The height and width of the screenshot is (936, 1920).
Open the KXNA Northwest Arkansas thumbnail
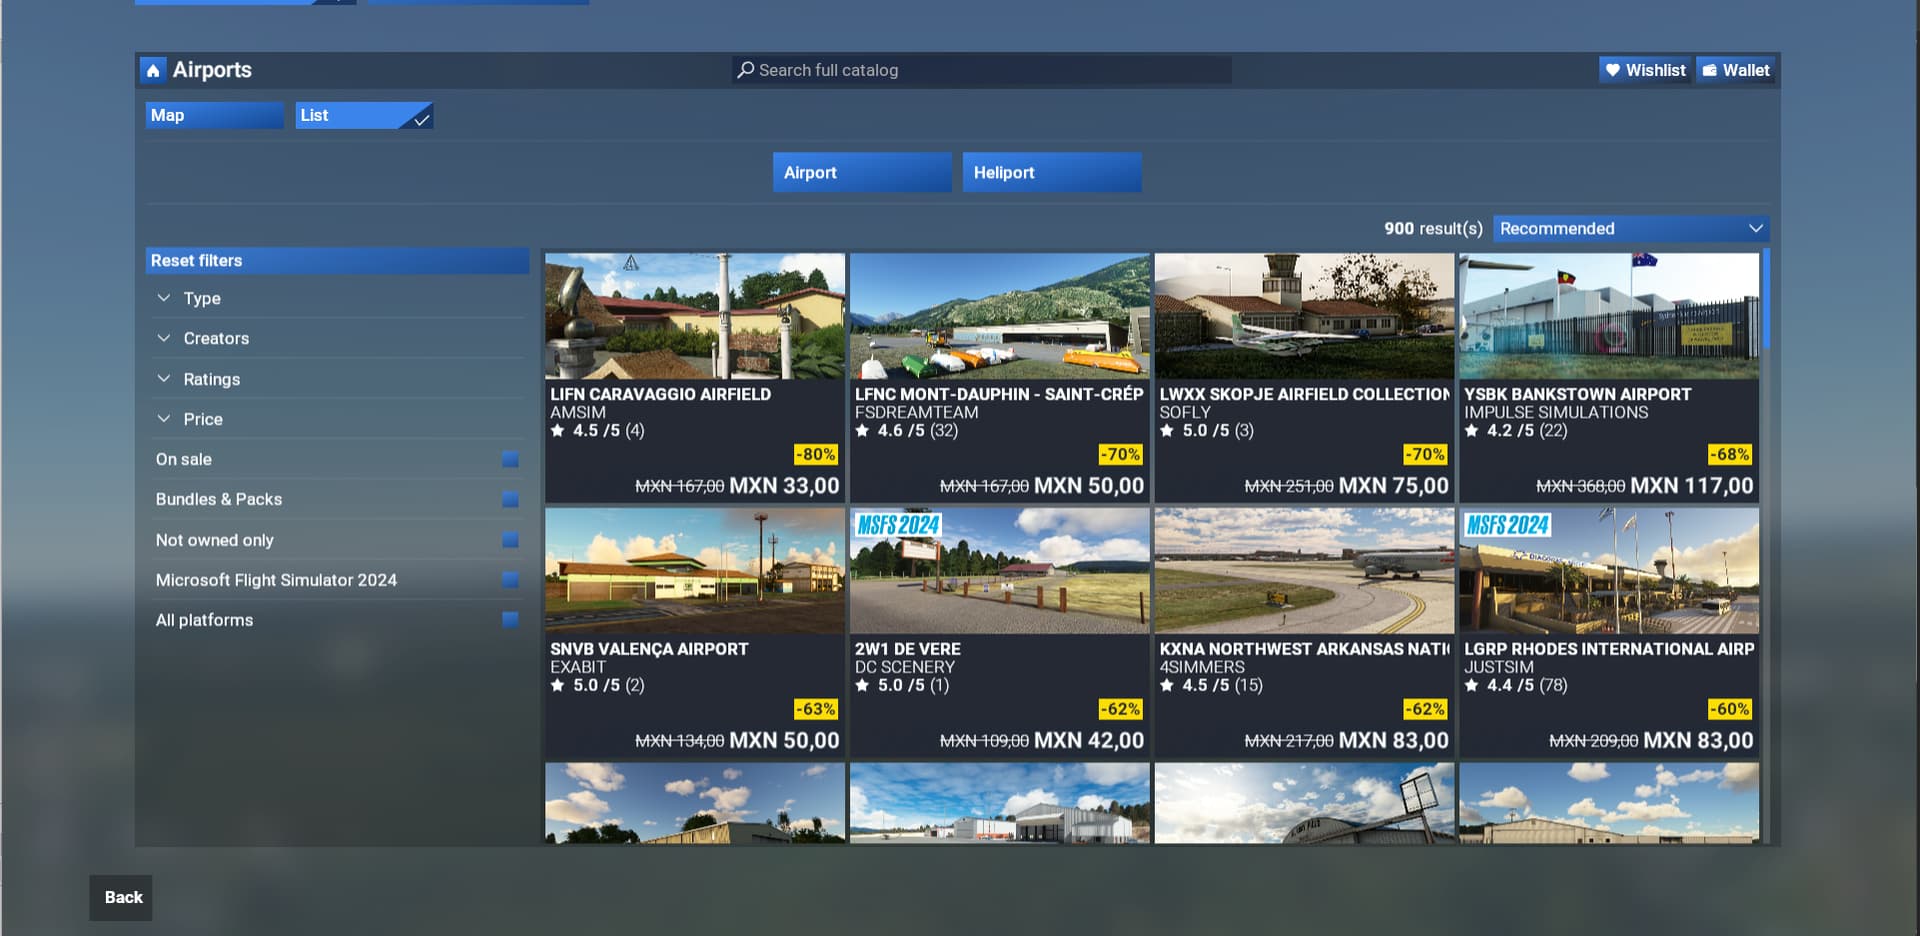(1304, 571)
